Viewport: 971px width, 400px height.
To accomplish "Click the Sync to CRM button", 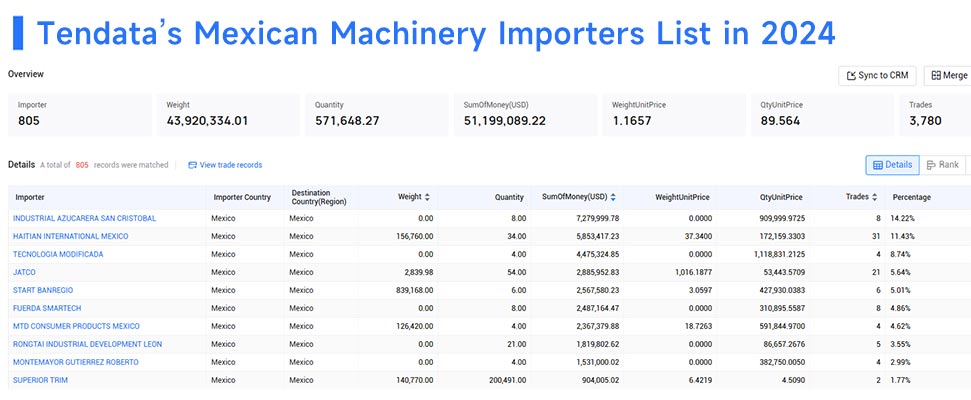I will [877, 76].
